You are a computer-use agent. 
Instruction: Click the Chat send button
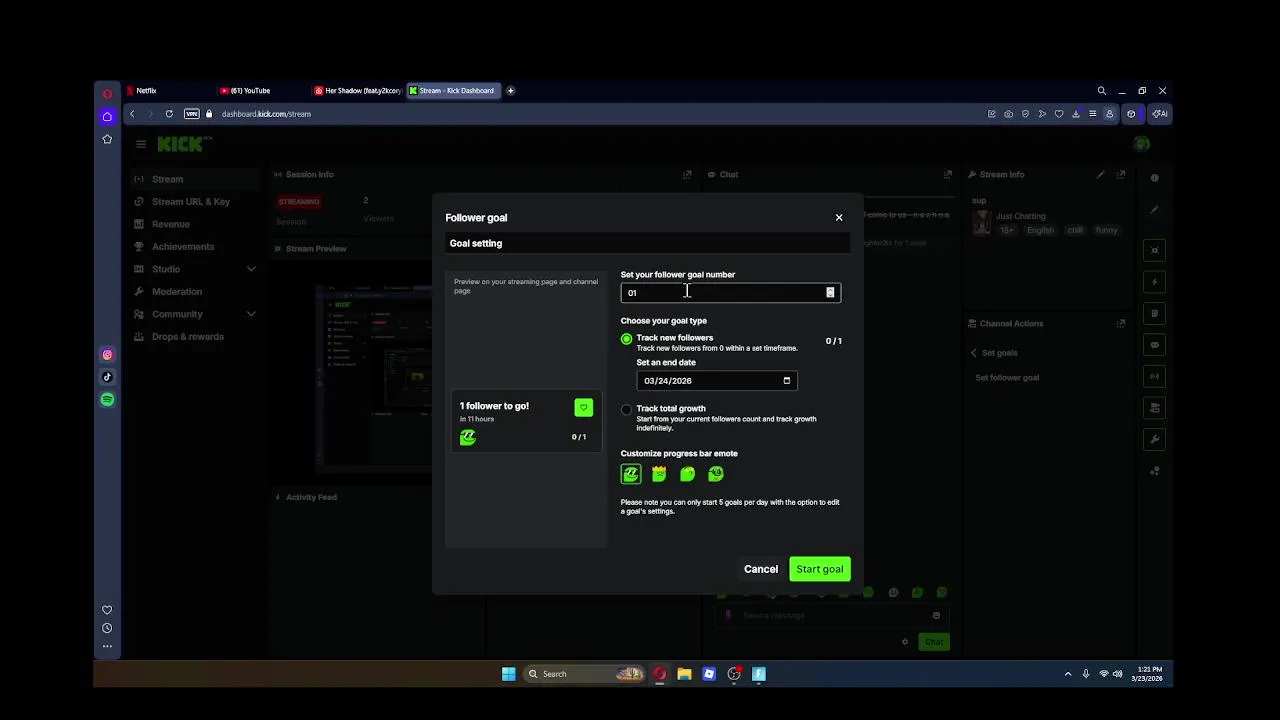(933, 642)
